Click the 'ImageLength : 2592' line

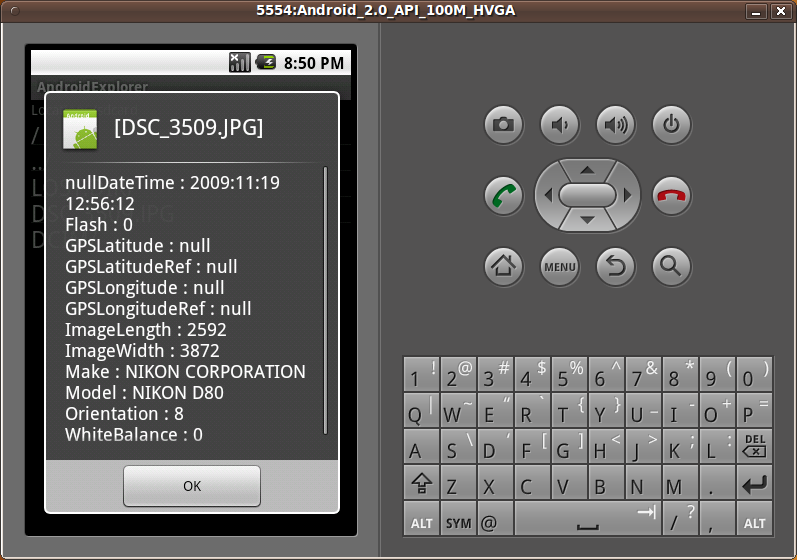tap(145, 330)
